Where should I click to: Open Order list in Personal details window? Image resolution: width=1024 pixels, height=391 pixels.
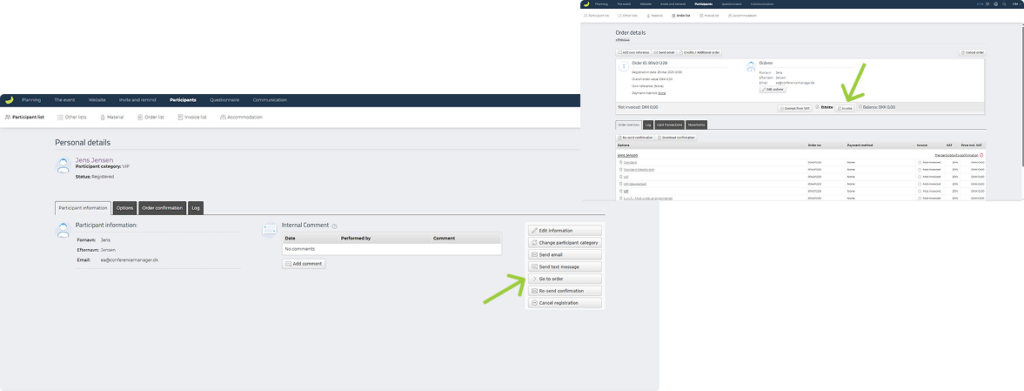click(150, 117)
